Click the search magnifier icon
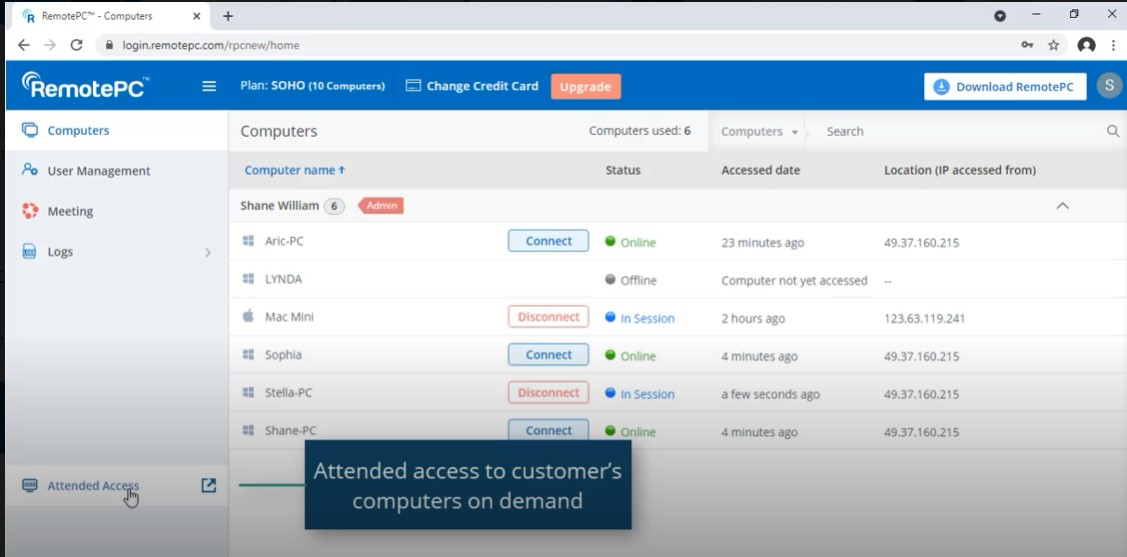The width and height of the screenshot is (1127, 557). 1113,131
